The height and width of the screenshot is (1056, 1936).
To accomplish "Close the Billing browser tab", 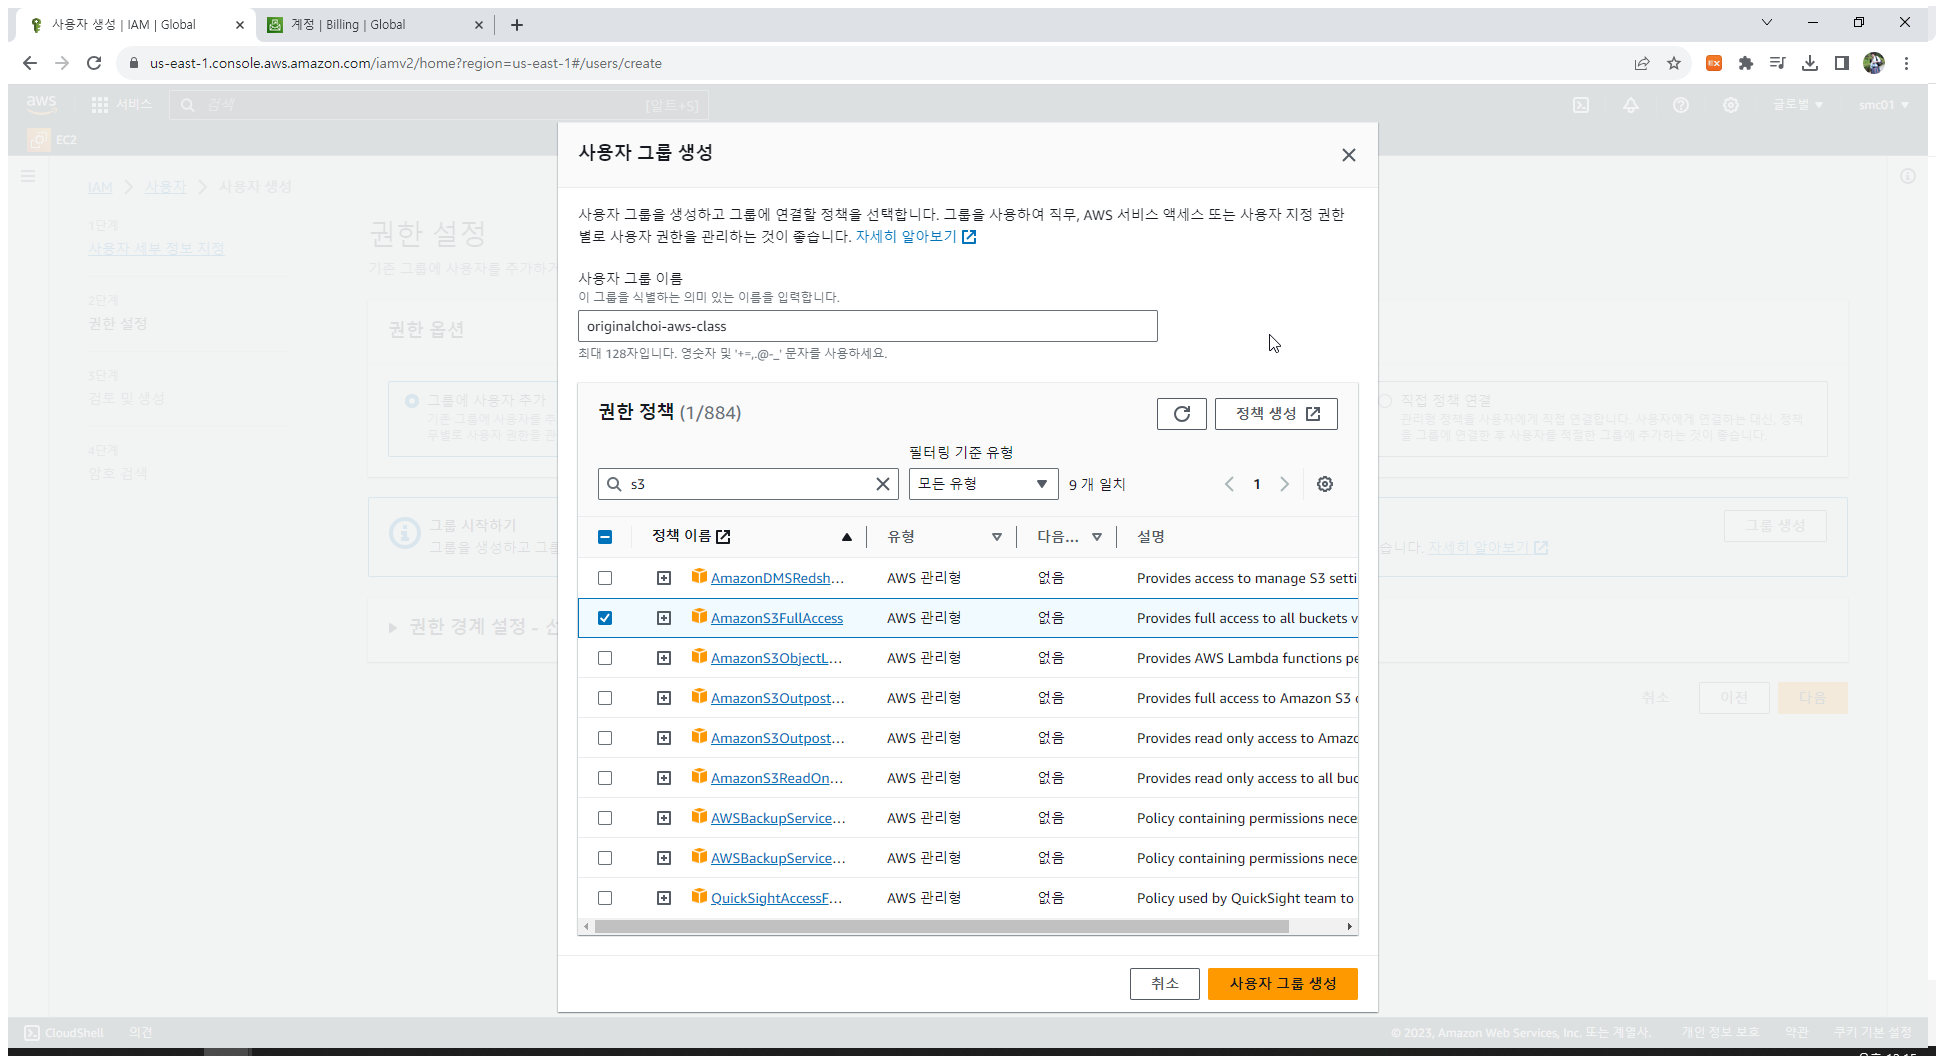I will coord(479,25).
